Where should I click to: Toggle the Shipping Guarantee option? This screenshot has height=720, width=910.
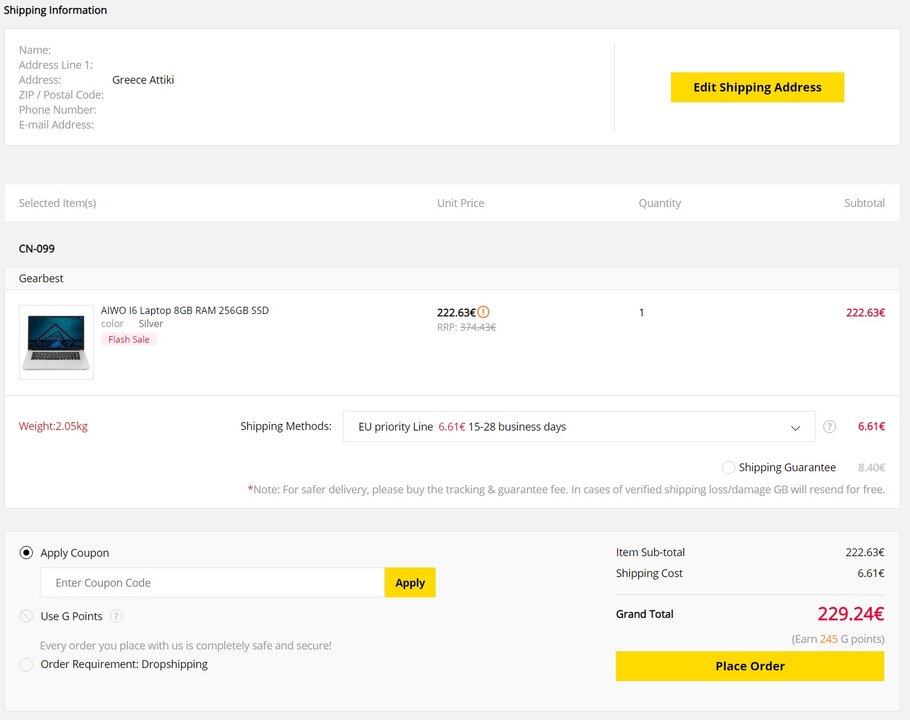pos(728,468)
